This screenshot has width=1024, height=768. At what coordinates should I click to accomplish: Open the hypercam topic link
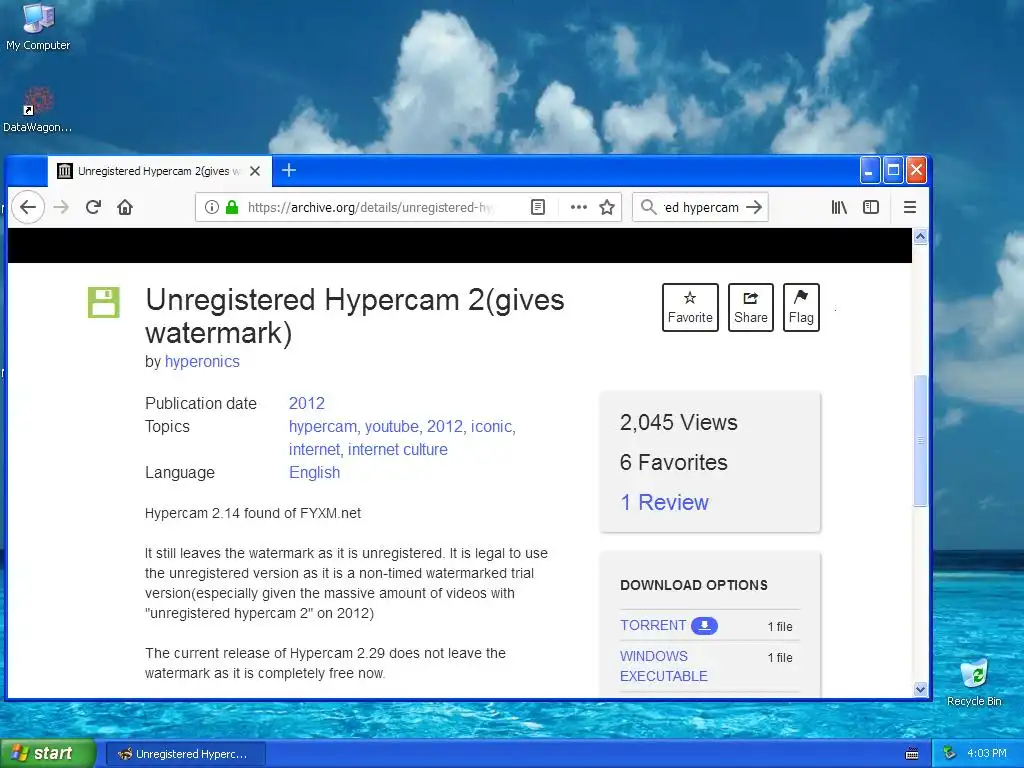[x=324, y=426]
